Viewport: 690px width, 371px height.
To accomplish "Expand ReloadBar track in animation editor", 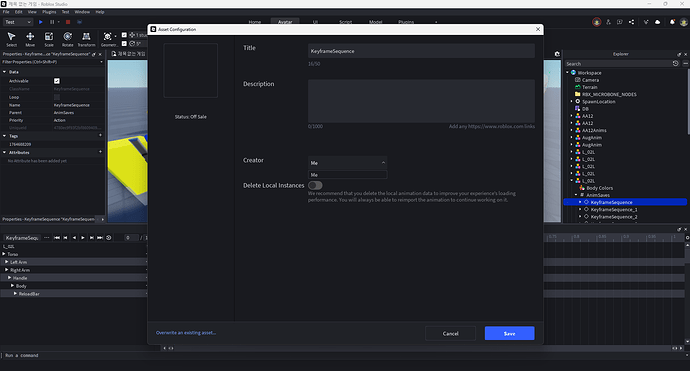I will pos(15,294).
